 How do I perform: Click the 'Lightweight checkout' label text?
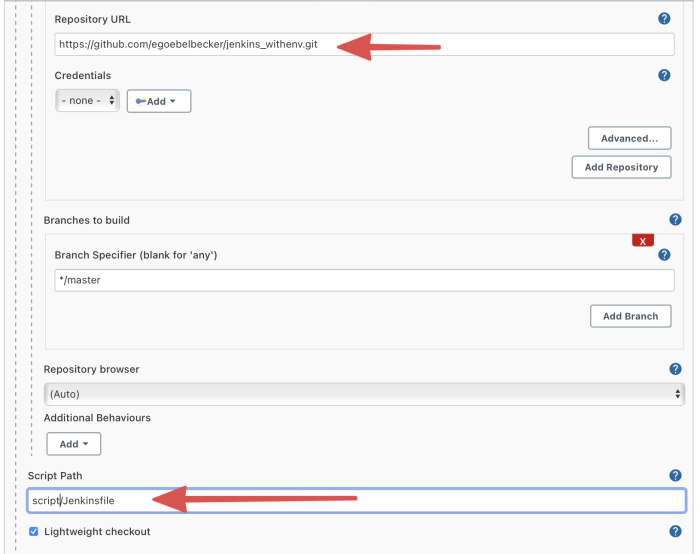97,531
